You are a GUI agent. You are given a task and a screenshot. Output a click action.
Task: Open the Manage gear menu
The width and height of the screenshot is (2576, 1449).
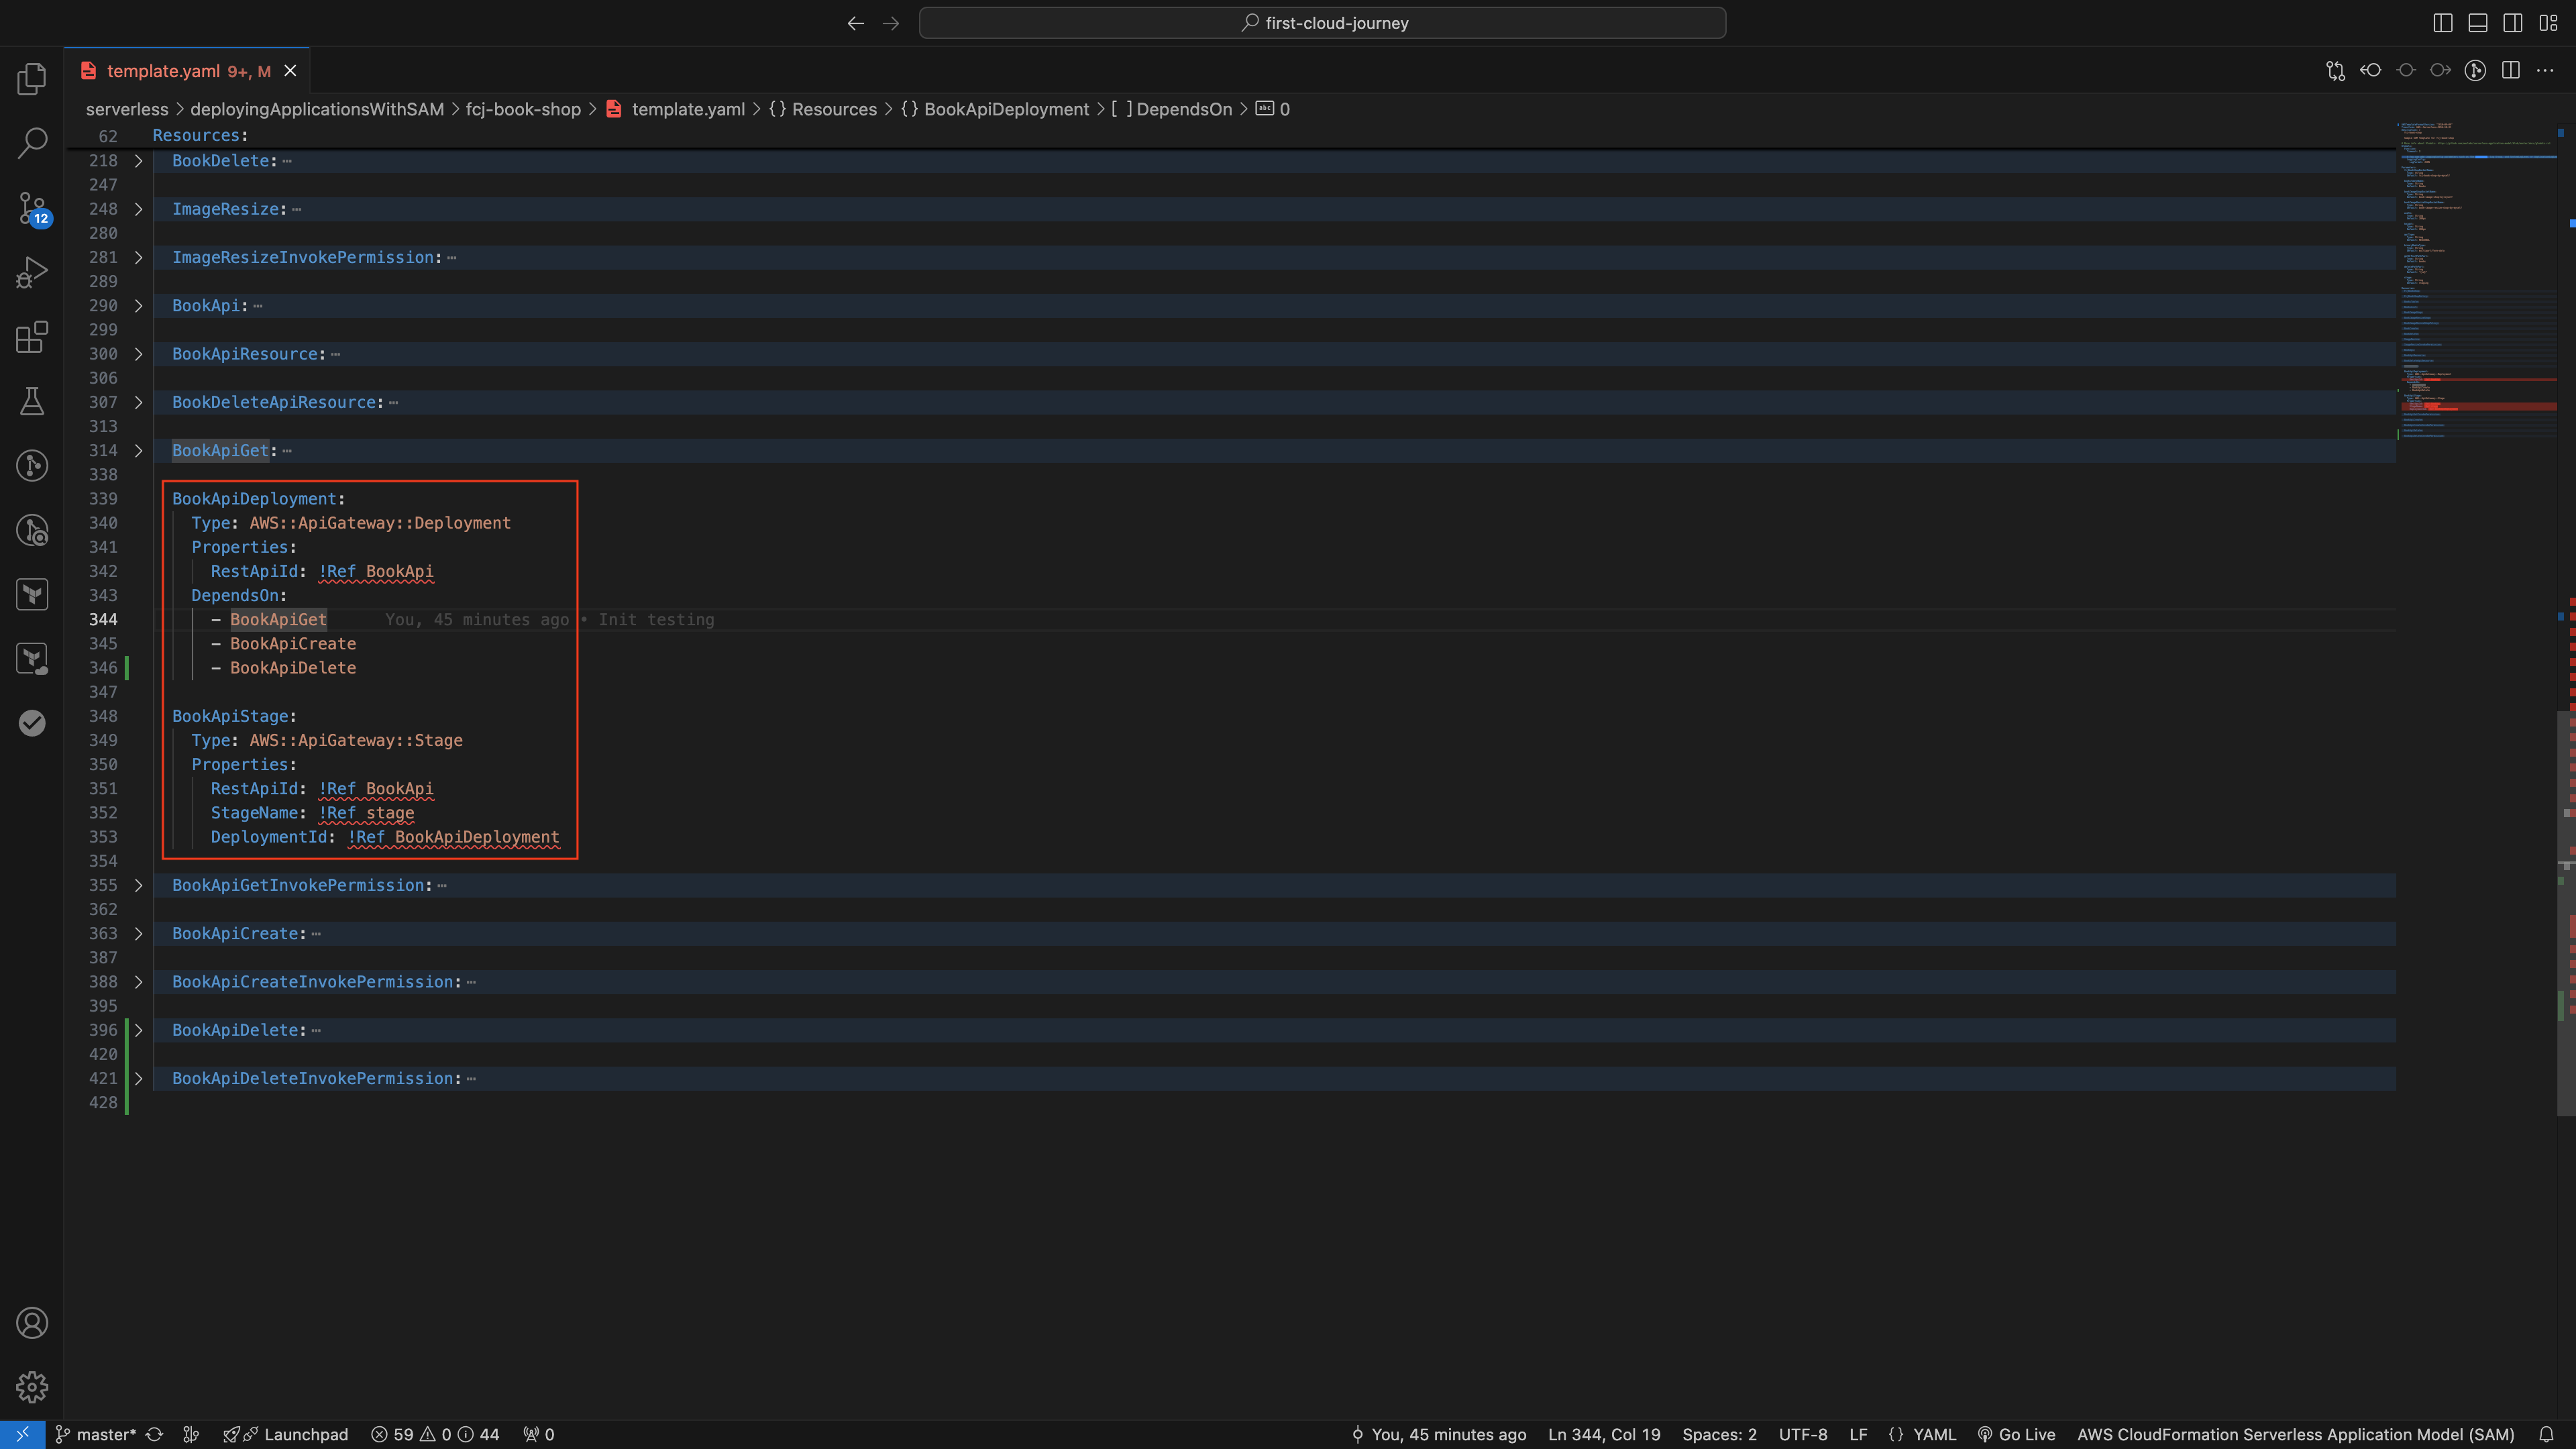click(x=32, y=1387)
